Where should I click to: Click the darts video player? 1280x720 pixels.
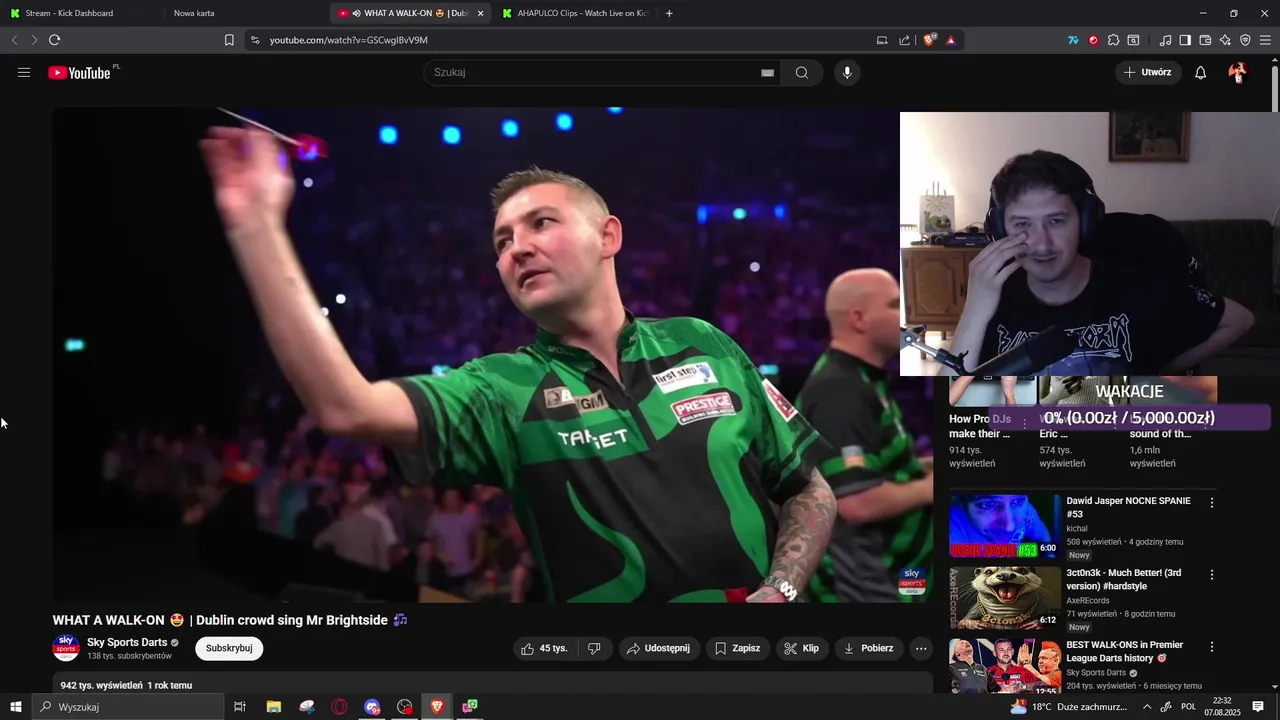point(492,355)
